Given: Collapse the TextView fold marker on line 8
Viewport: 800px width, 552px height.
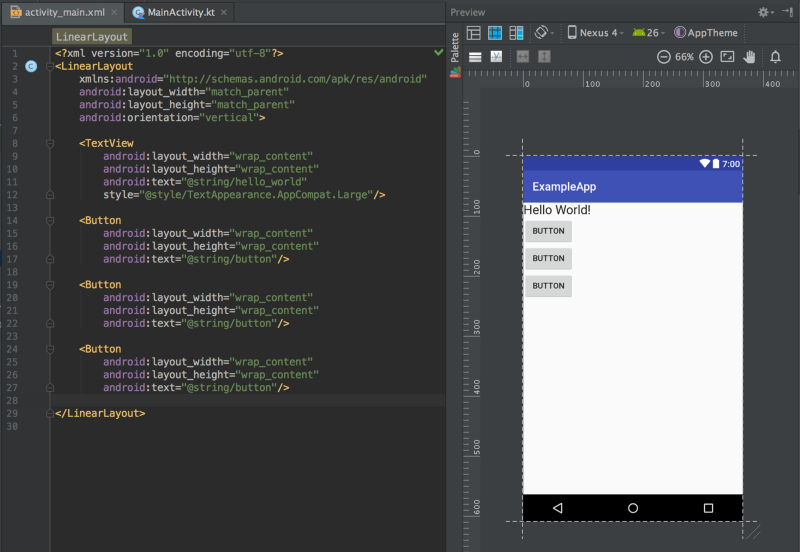Looking at the screenshot, I should (50, 143).
